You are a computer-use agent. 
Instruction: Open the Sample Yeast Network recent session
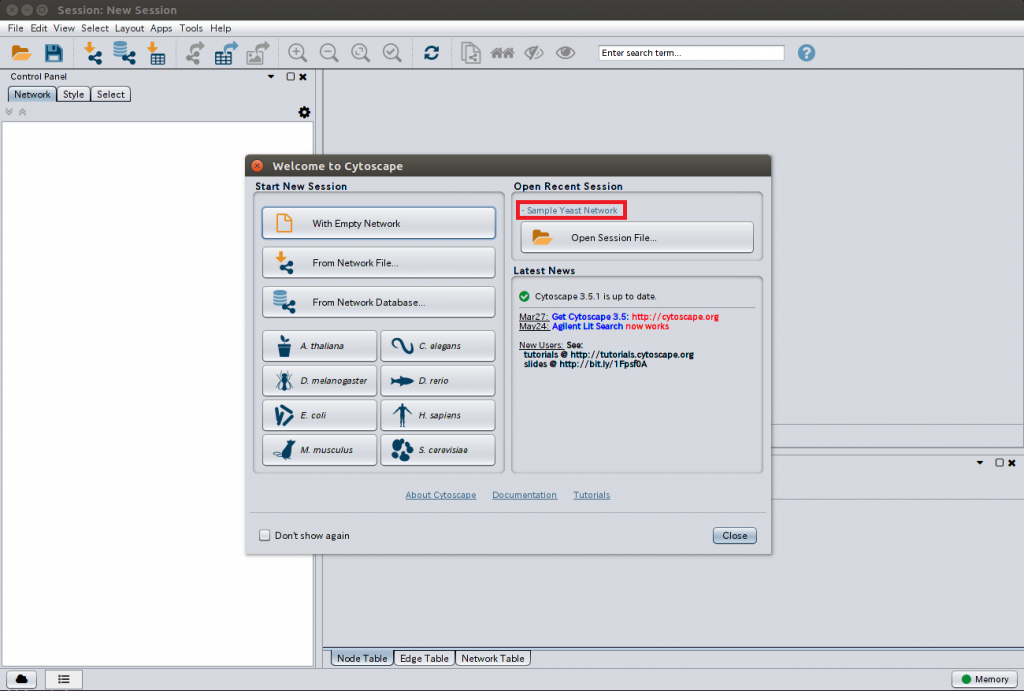[x=571, y=210]
